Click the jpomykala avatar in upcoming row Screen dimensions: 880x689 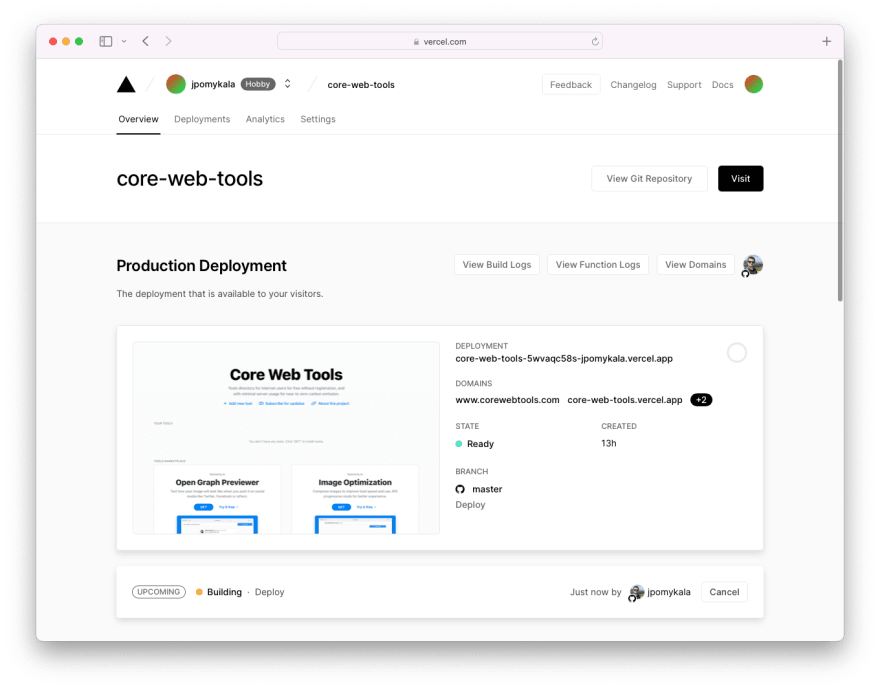click(636, 592)
